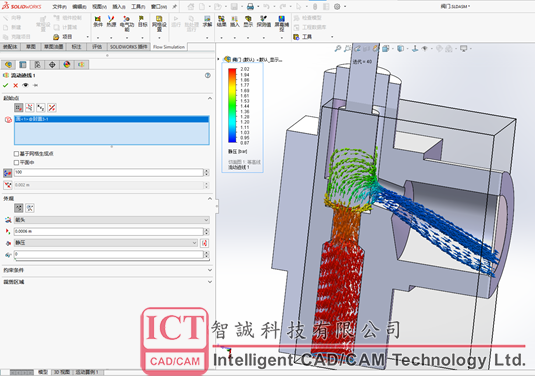The height and width of the screenshot is (376, 535).
Task: Toggle preview with the eye icon
Action: pos(25,85)
